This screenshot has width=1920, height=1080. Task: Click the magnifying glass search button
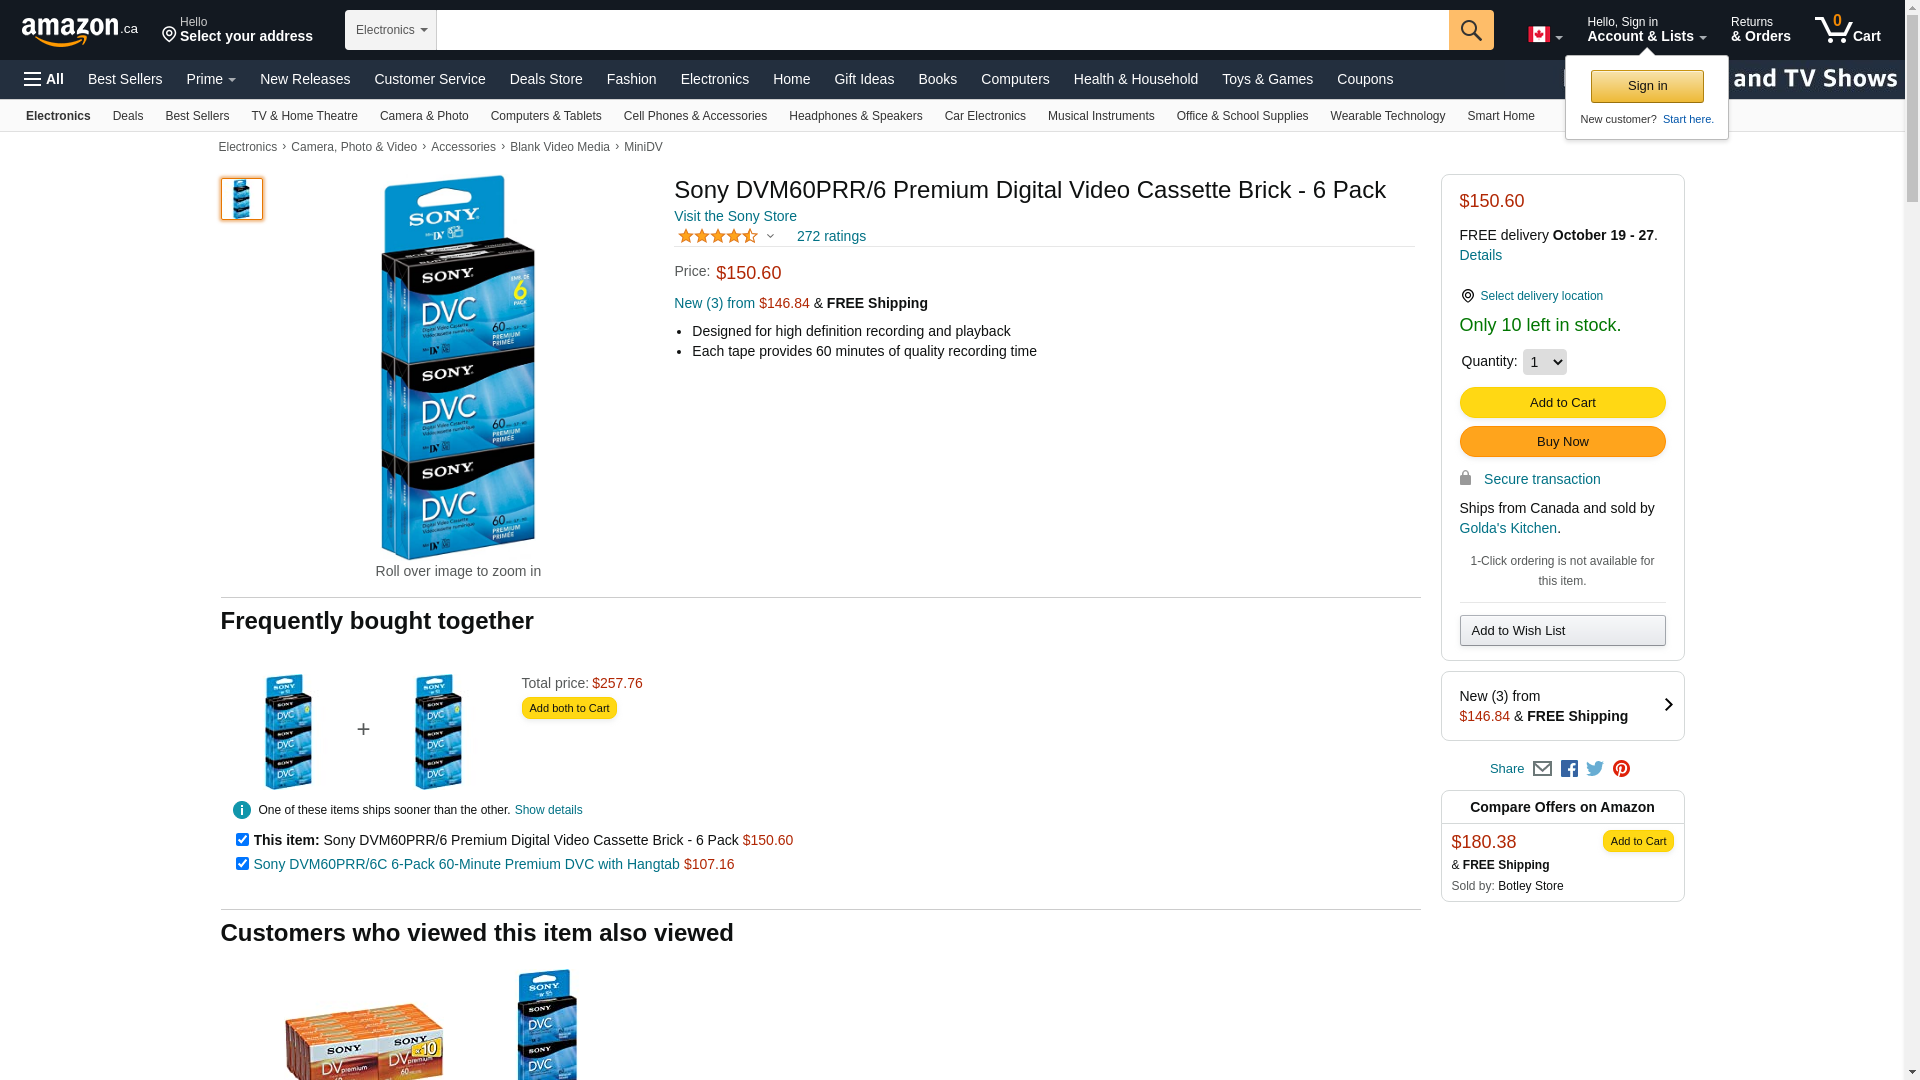[x=1471, y=30]
